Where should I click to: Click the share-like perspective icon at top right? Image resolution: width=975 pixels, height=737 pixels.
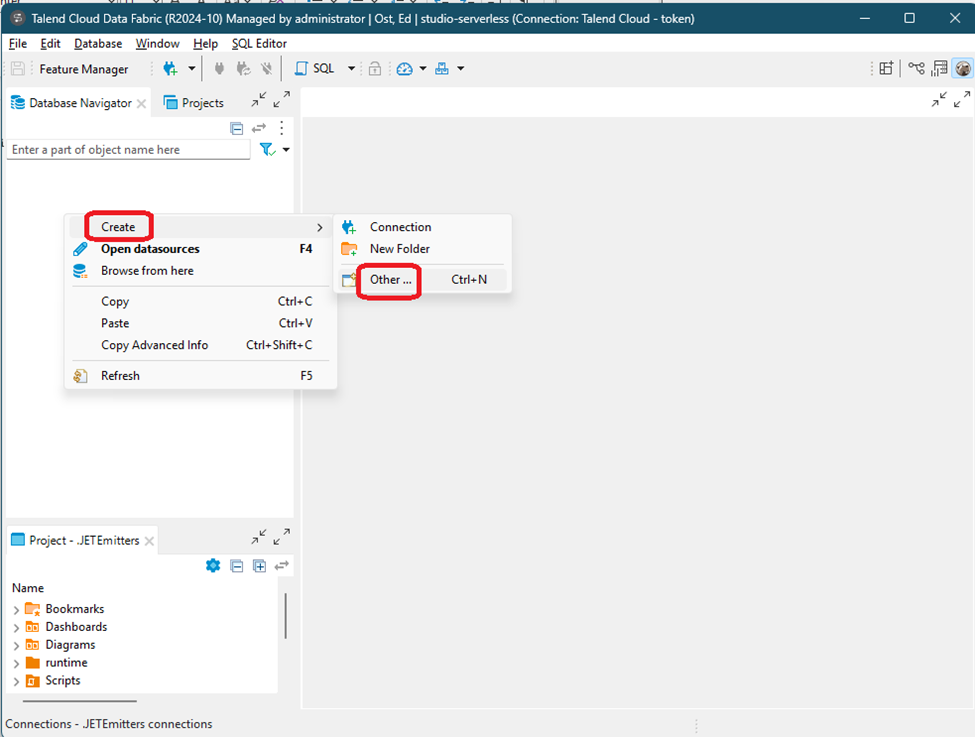(917, 68)
